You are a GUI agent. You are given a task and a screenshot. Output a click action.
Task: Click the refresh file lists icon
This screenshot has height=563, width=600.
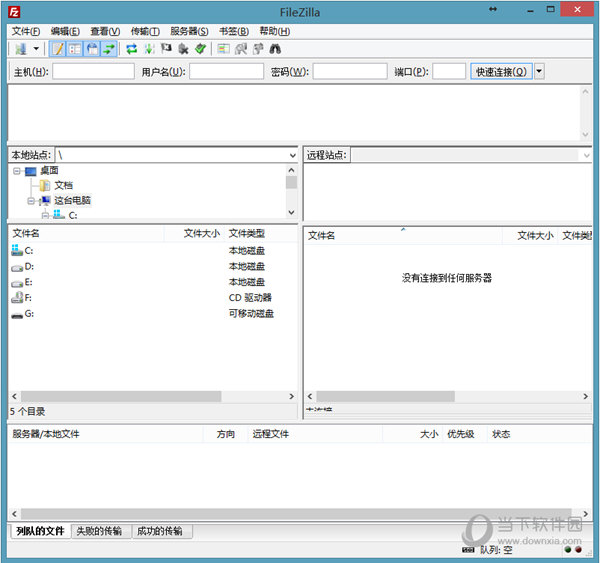tap(132, 49)
